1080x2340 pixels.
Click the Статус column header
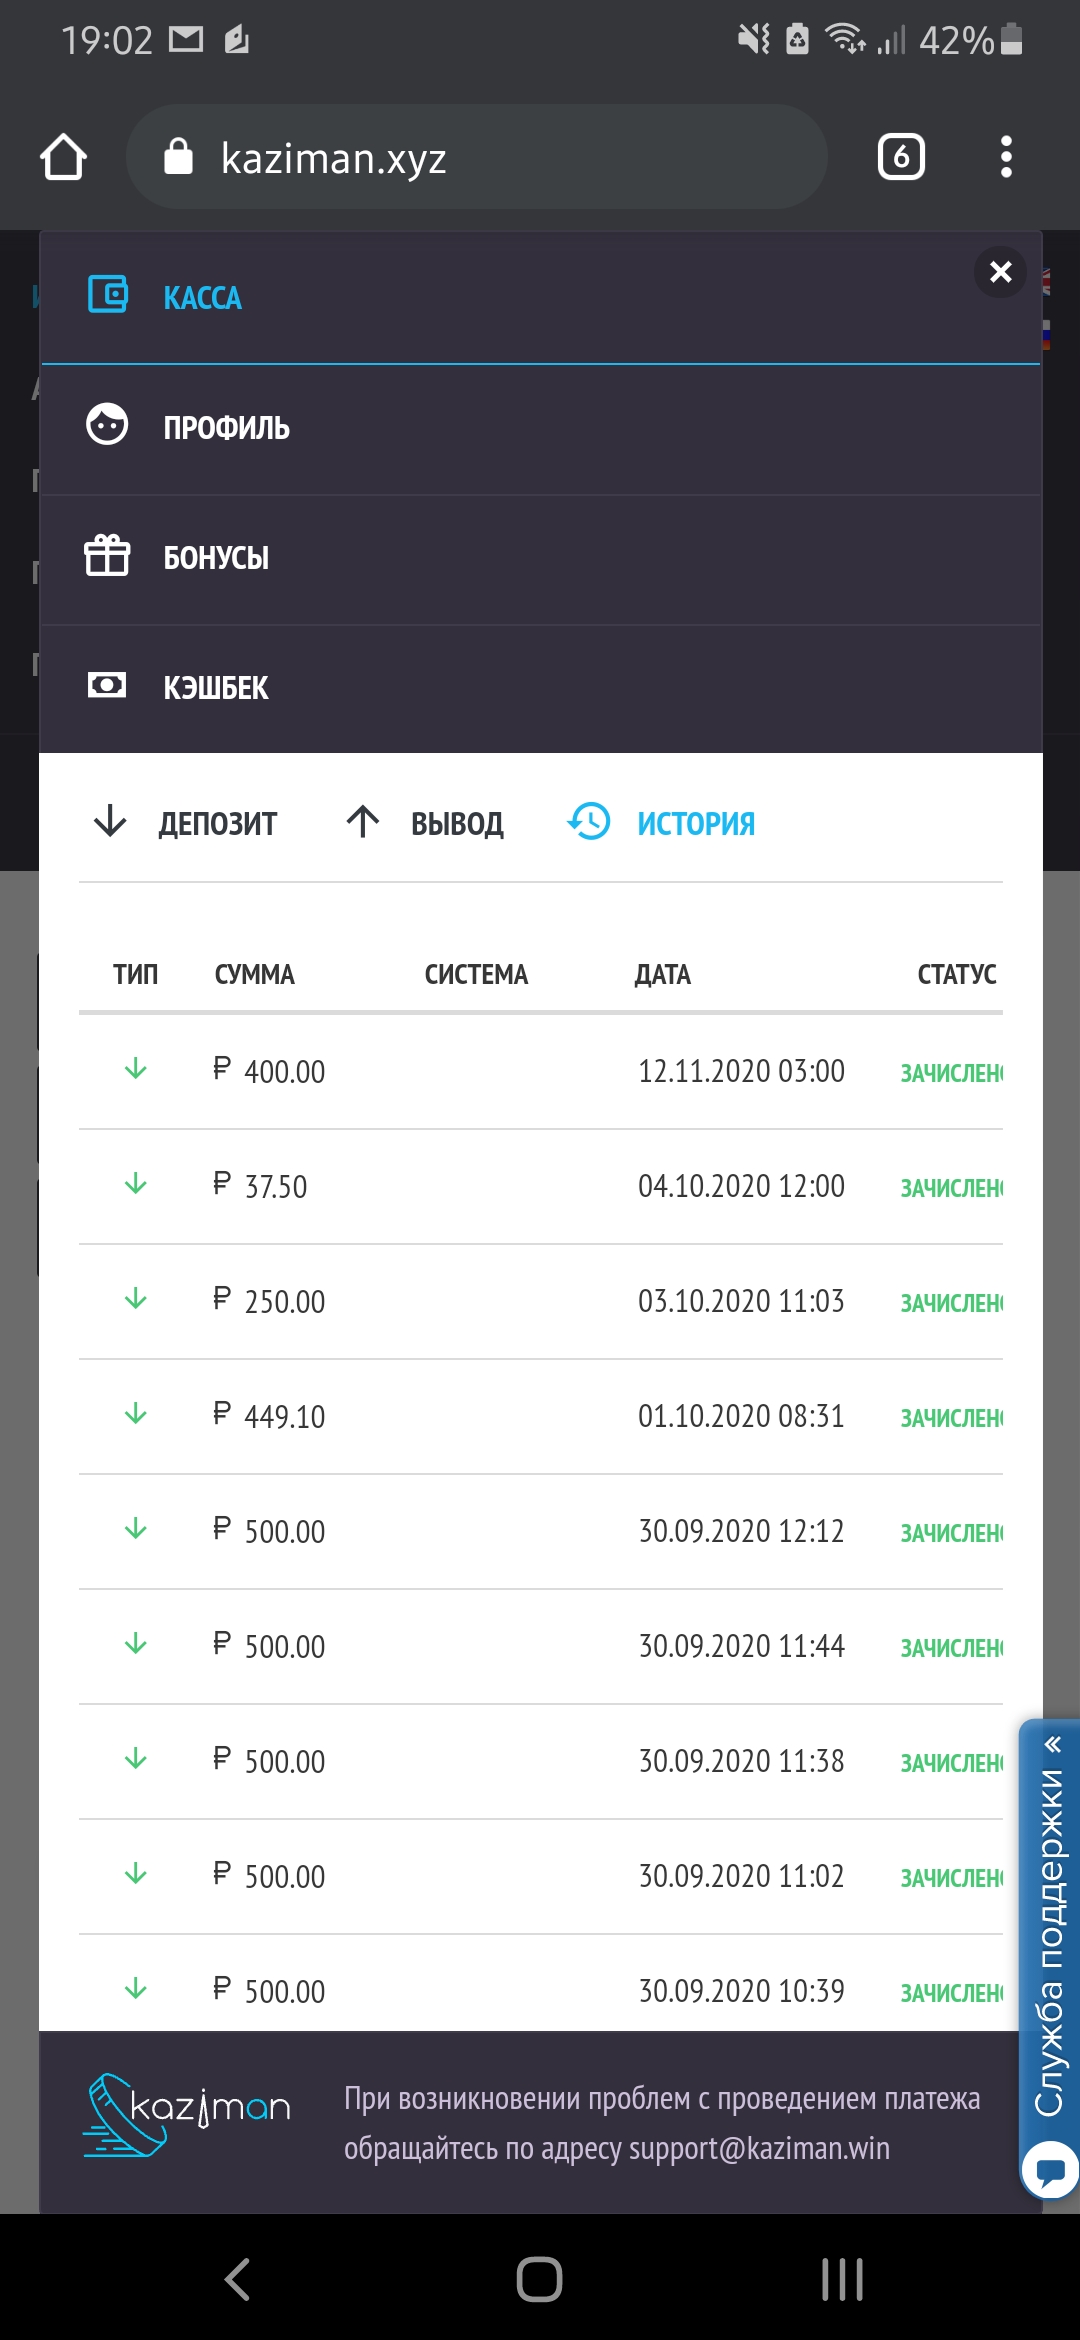tap(956, 974)
